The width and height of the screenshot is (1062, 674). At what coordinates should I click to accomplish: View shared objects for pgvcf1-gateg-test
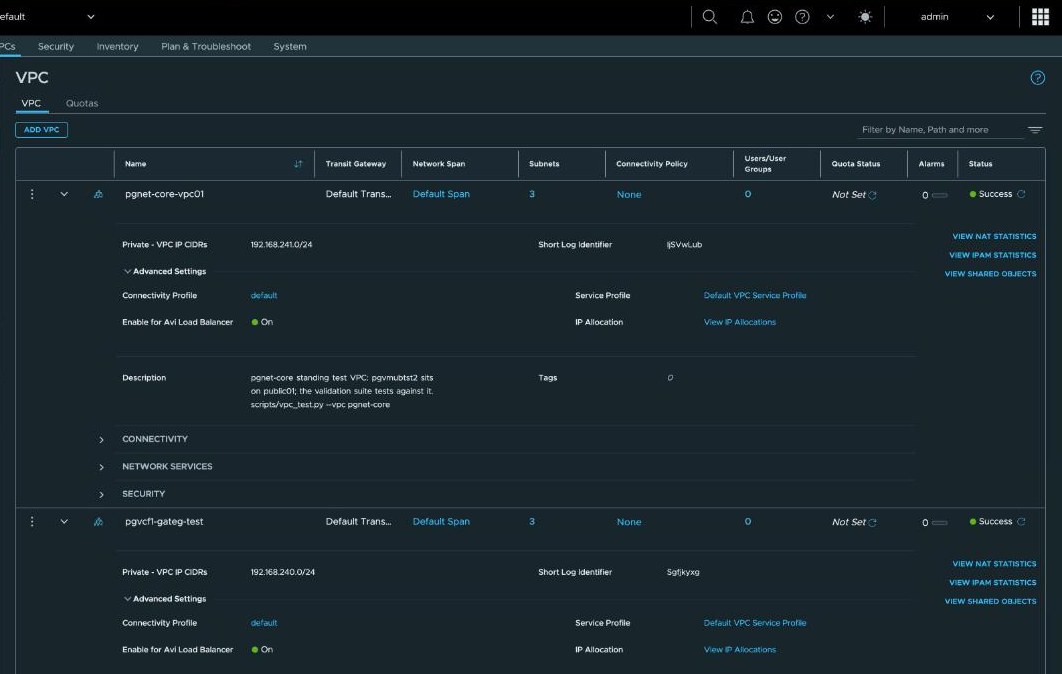coord(990,602)
